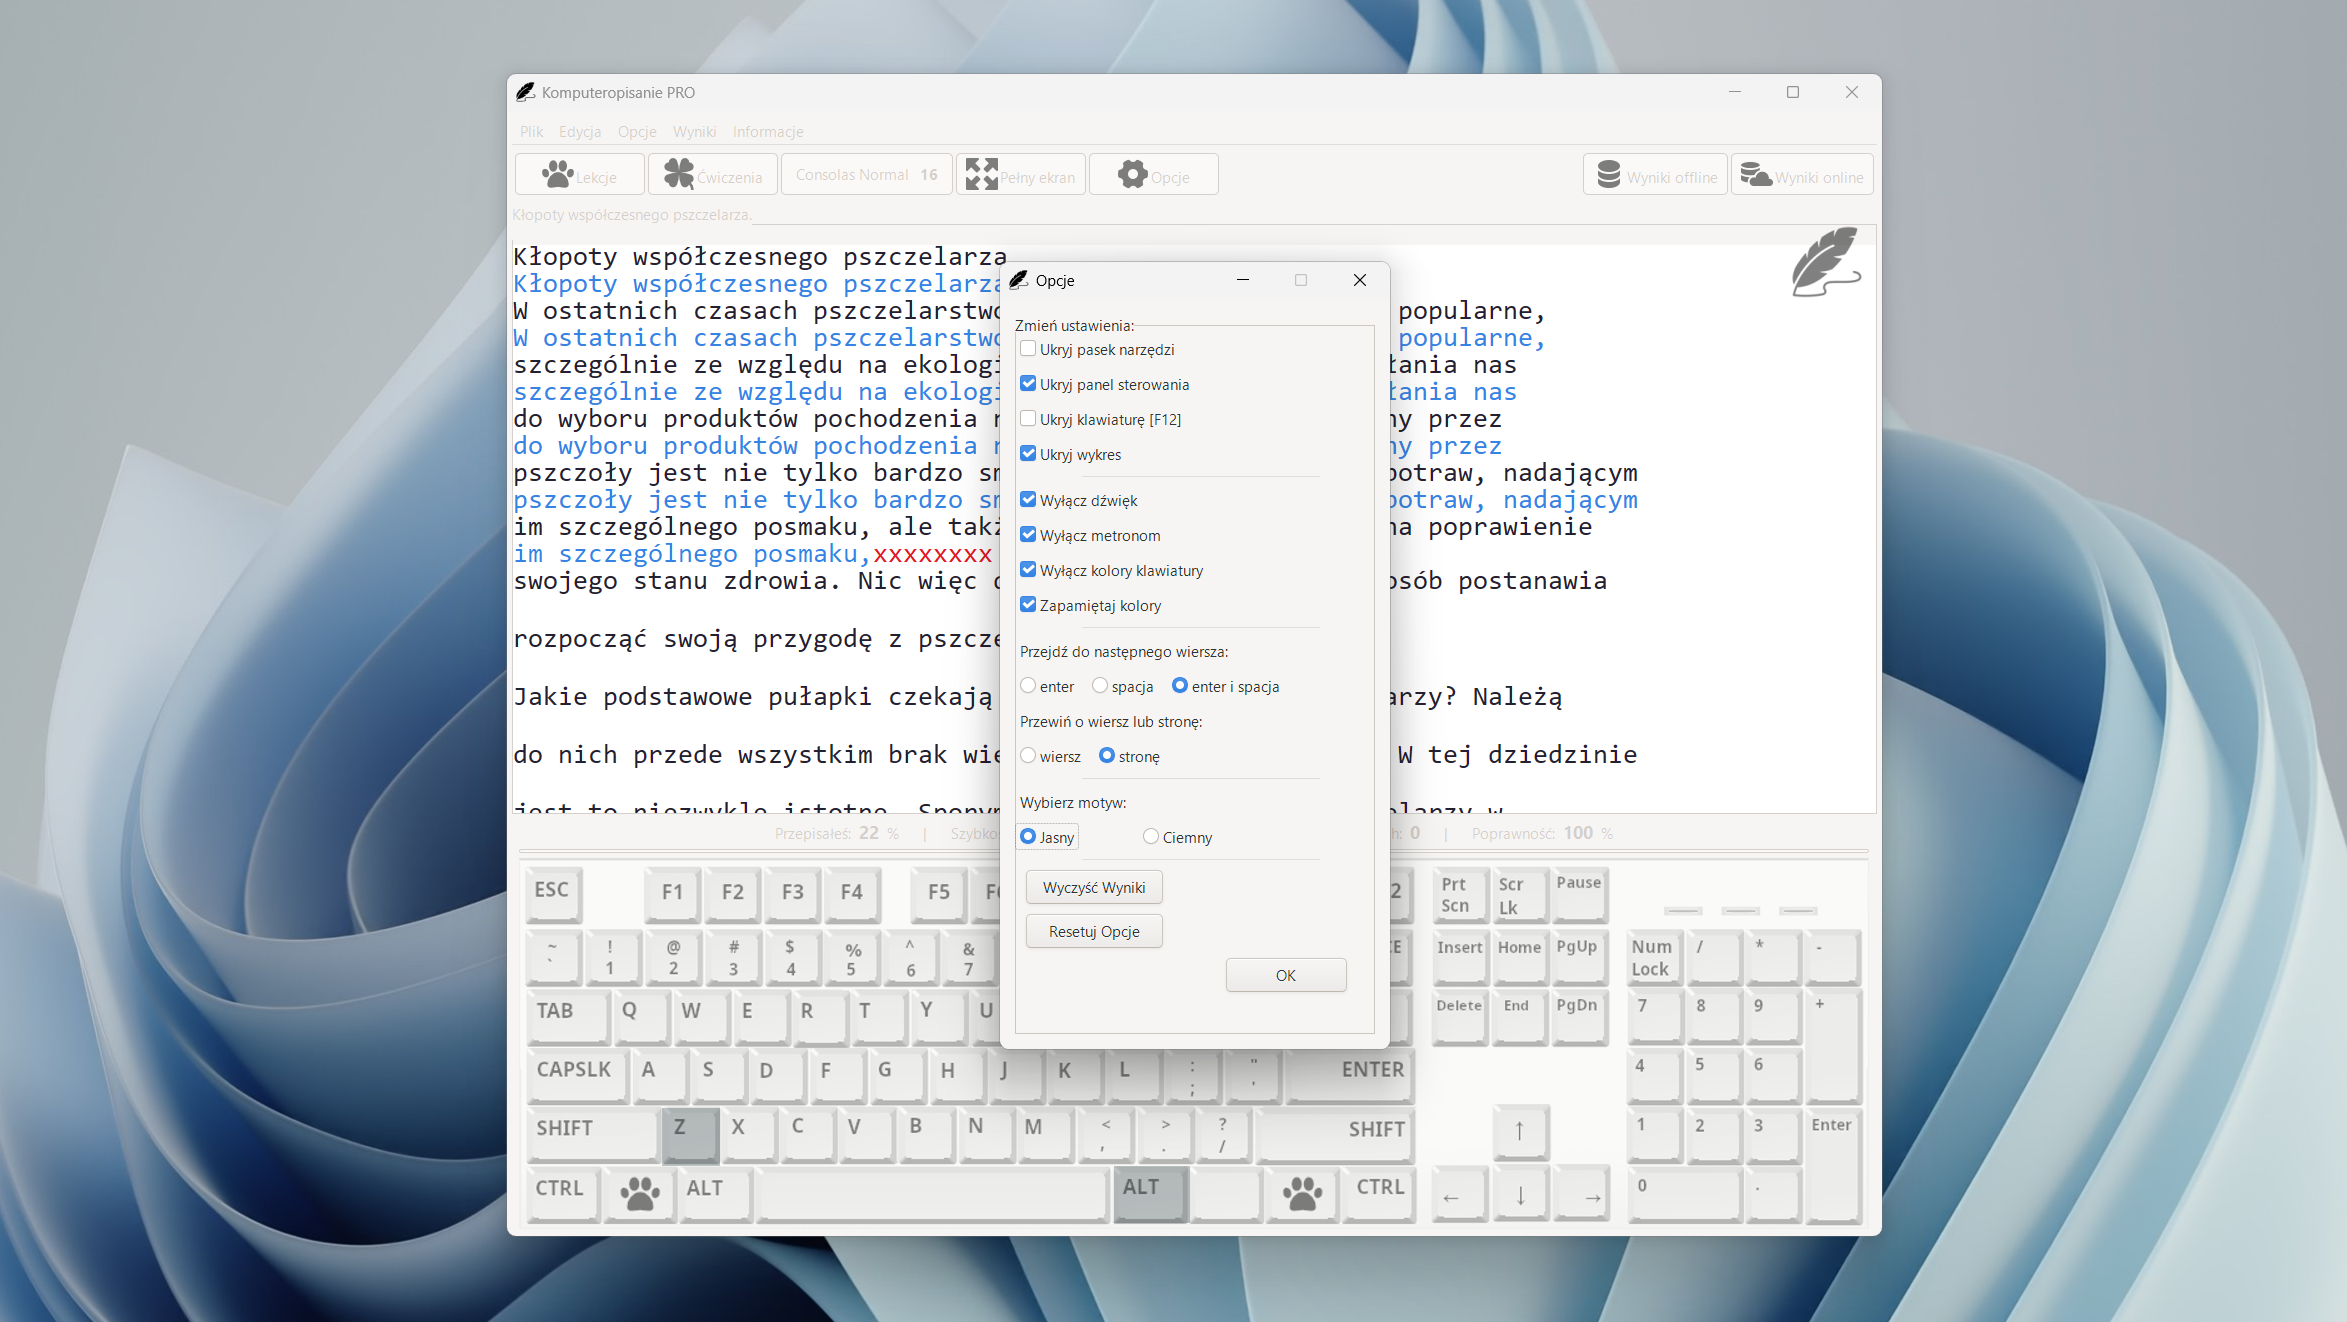Select wiersz scroll option
This screenshot has width=2347, height=1322.
click(x=1028, y=756)
